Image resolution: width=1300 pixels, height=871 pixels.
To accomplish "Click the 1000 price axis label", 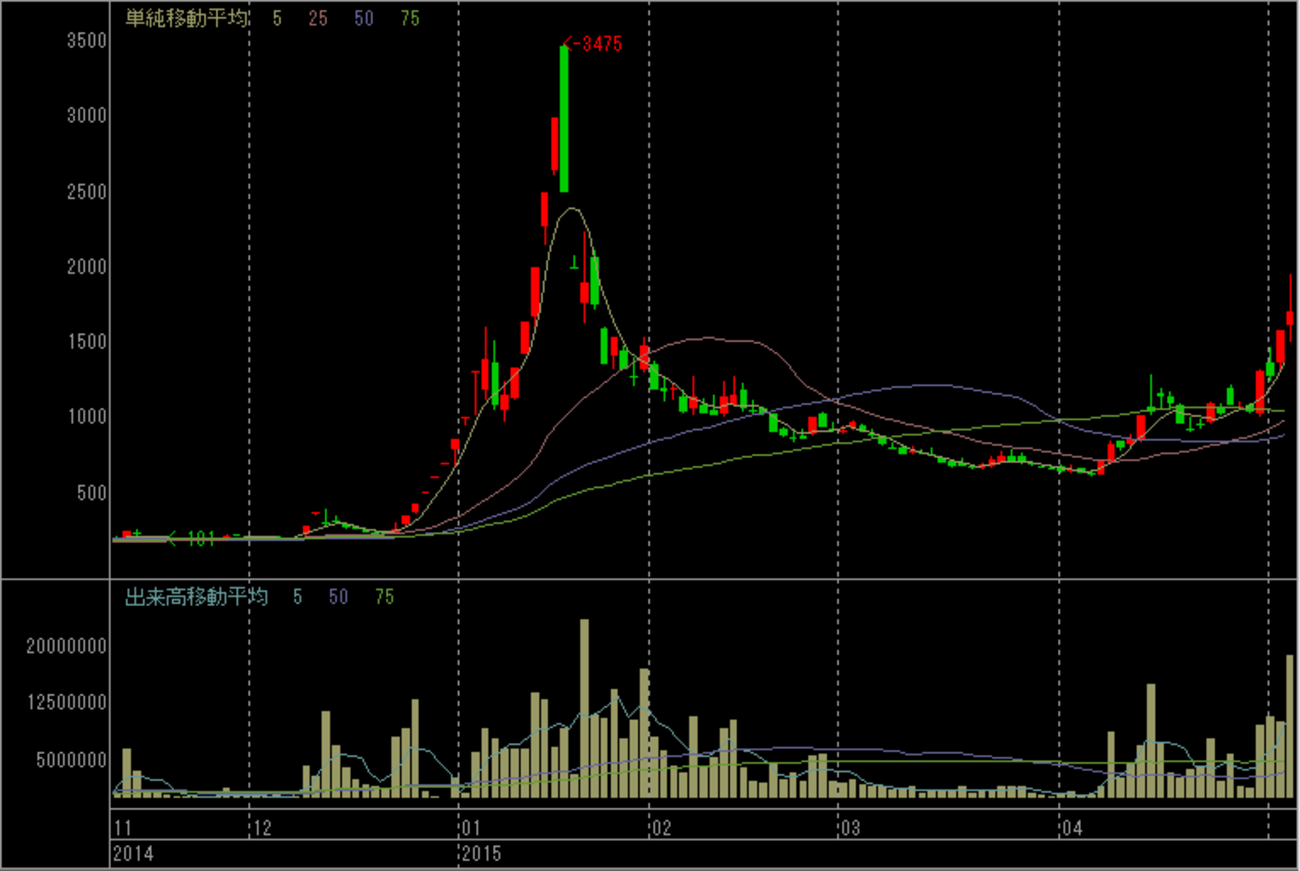I will [x=87, y=416].
